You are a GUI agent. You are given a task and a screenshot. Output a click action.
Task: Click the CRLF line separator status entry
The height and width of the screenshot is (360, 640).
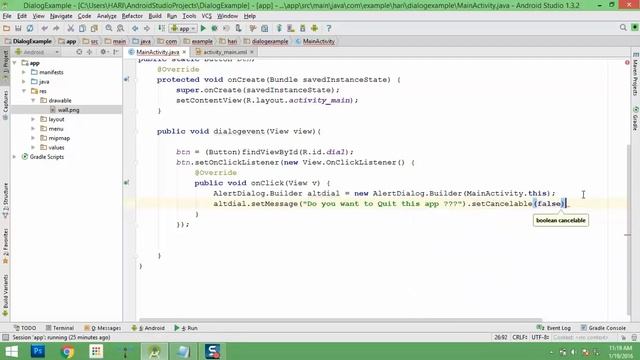(x=520, y=338)
